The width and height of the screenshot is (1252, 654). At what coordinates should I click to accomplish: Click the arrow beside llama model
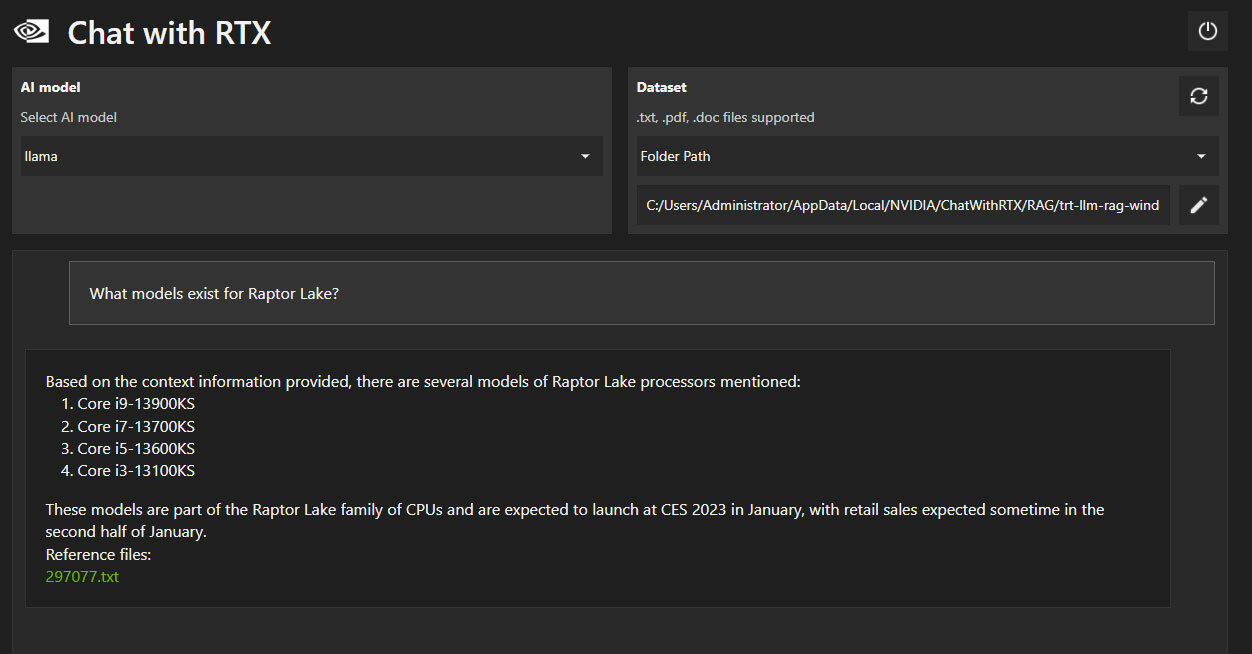[585, 156]
